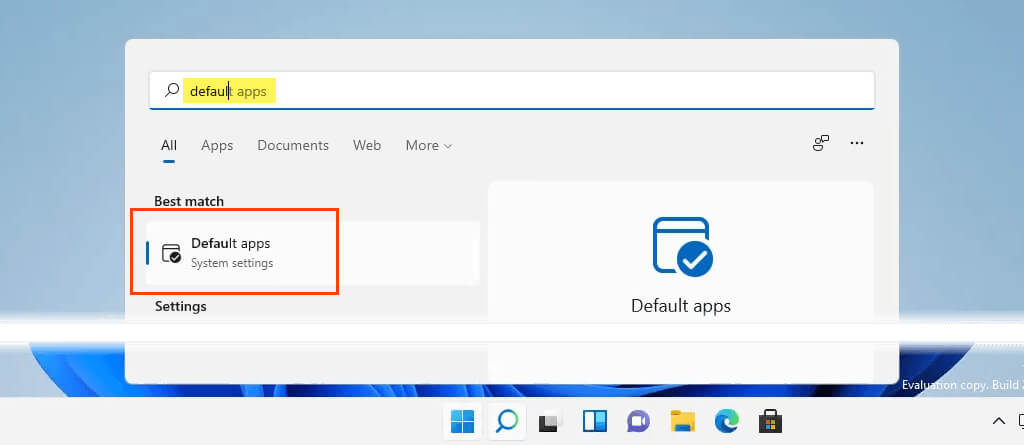Open the three-dot options menu
1024x445 pixels.
point(857,143)
